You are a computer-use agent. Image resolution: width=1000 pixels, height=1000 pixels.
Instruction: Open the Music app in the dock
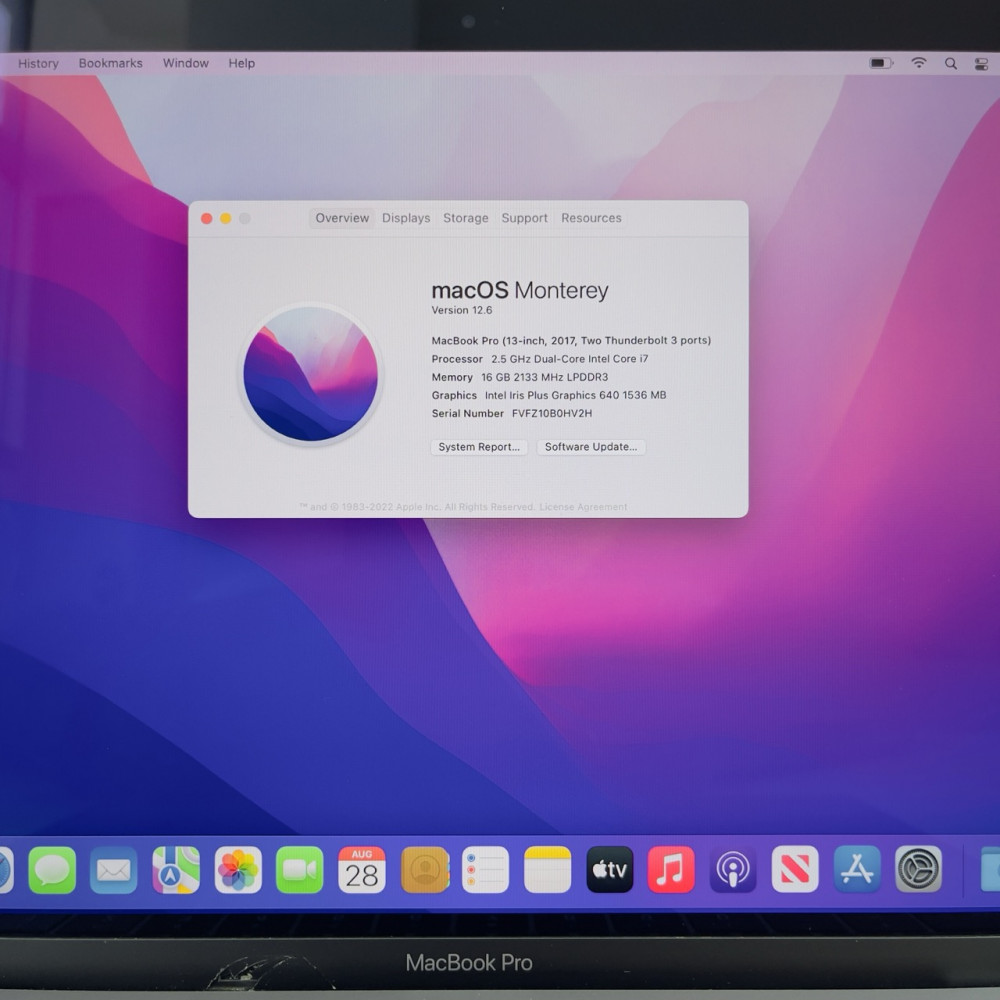coord(671,869)
